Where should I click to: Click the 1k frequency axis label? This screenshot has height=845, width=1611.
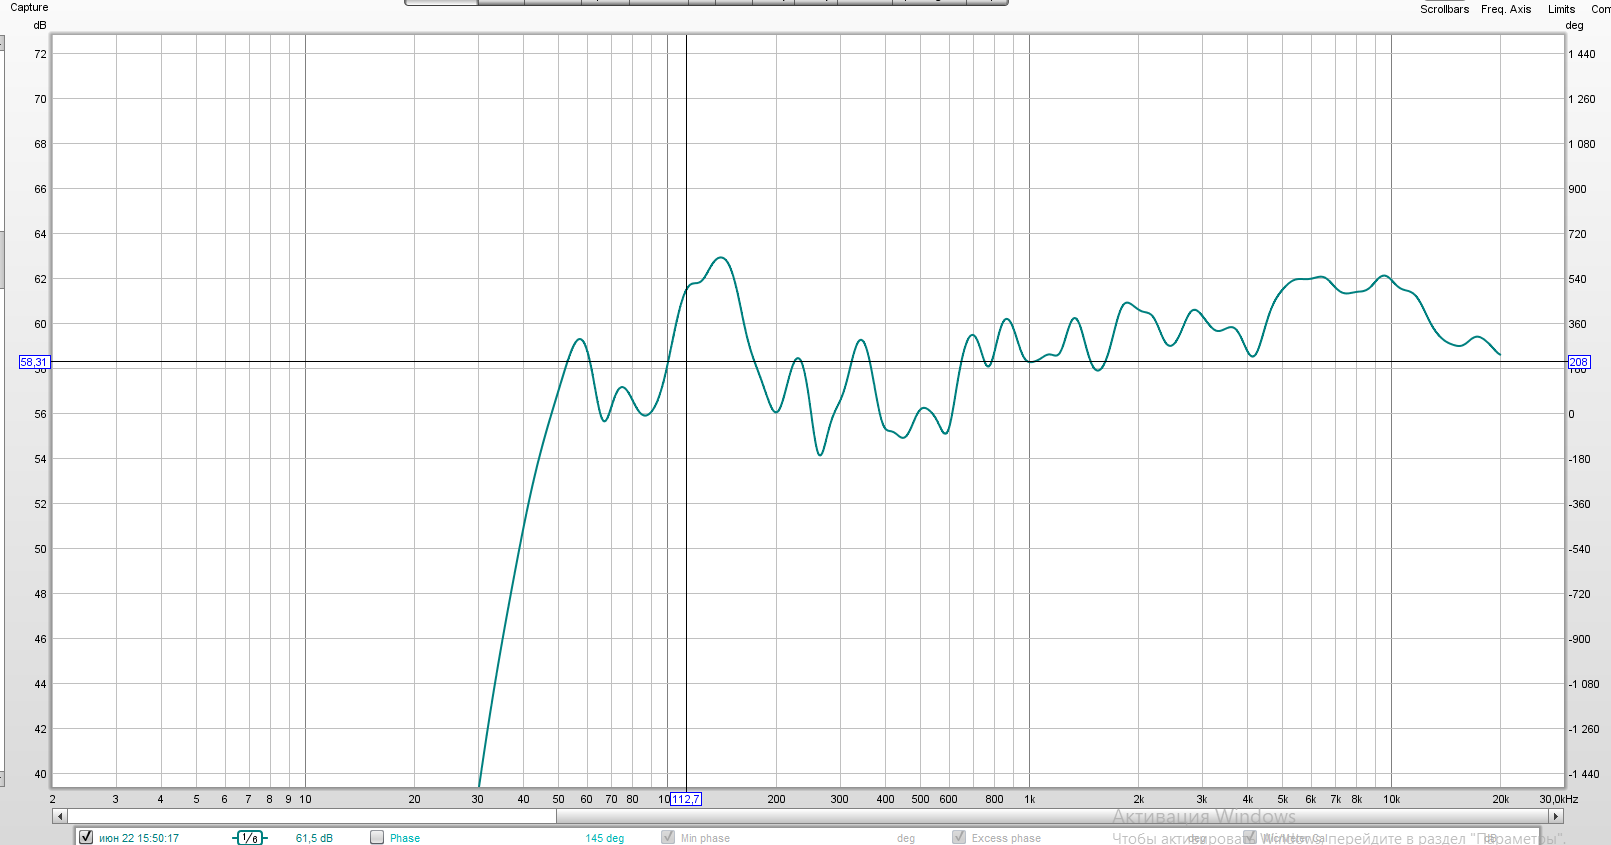click(1029, 799)
